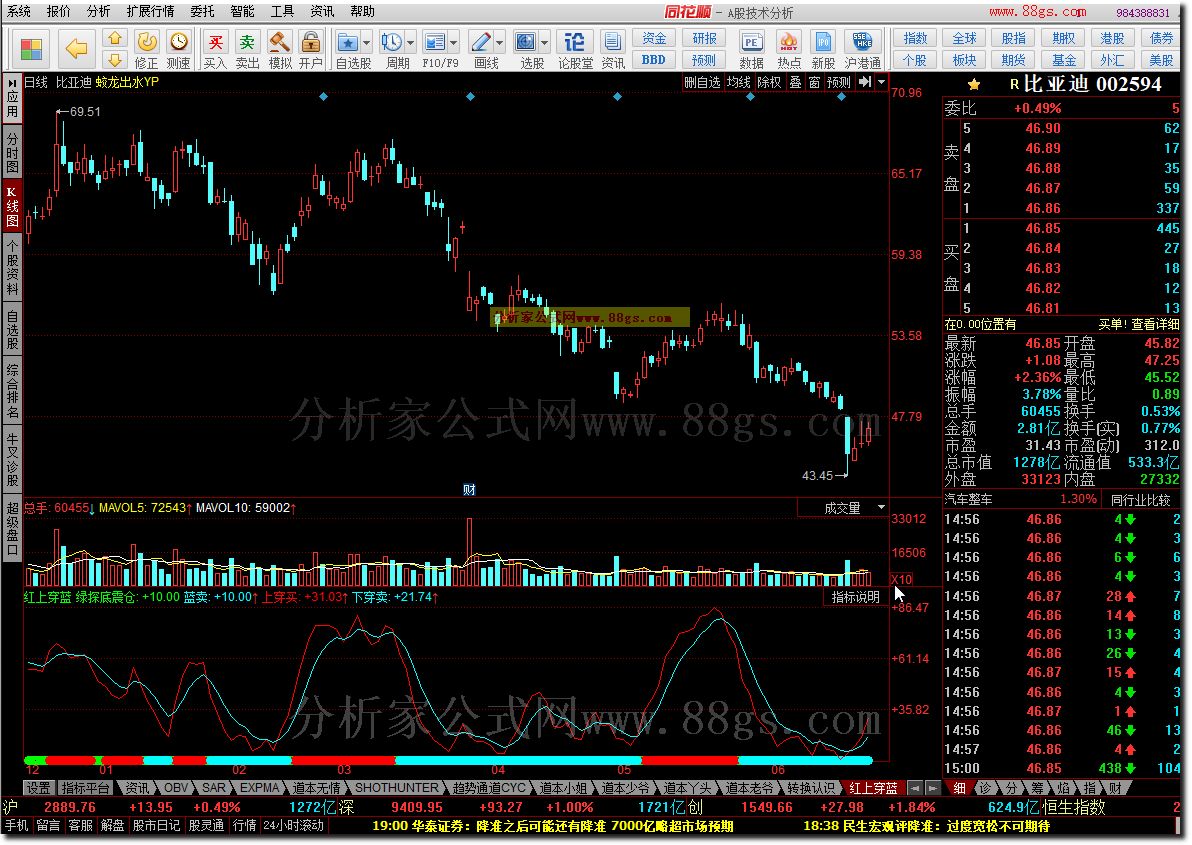
Task: Select the 画线 pencil drawing tool
Action: pyautogui.click(x=480, y=42)
